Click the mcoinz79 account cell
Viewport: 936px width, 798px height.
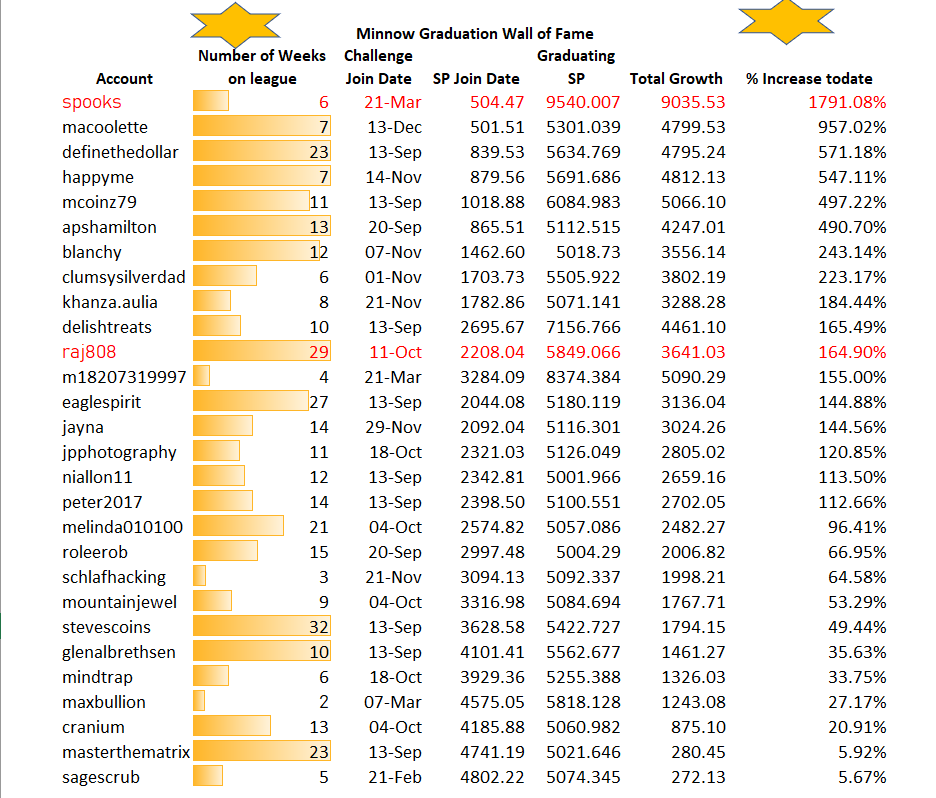99,202
